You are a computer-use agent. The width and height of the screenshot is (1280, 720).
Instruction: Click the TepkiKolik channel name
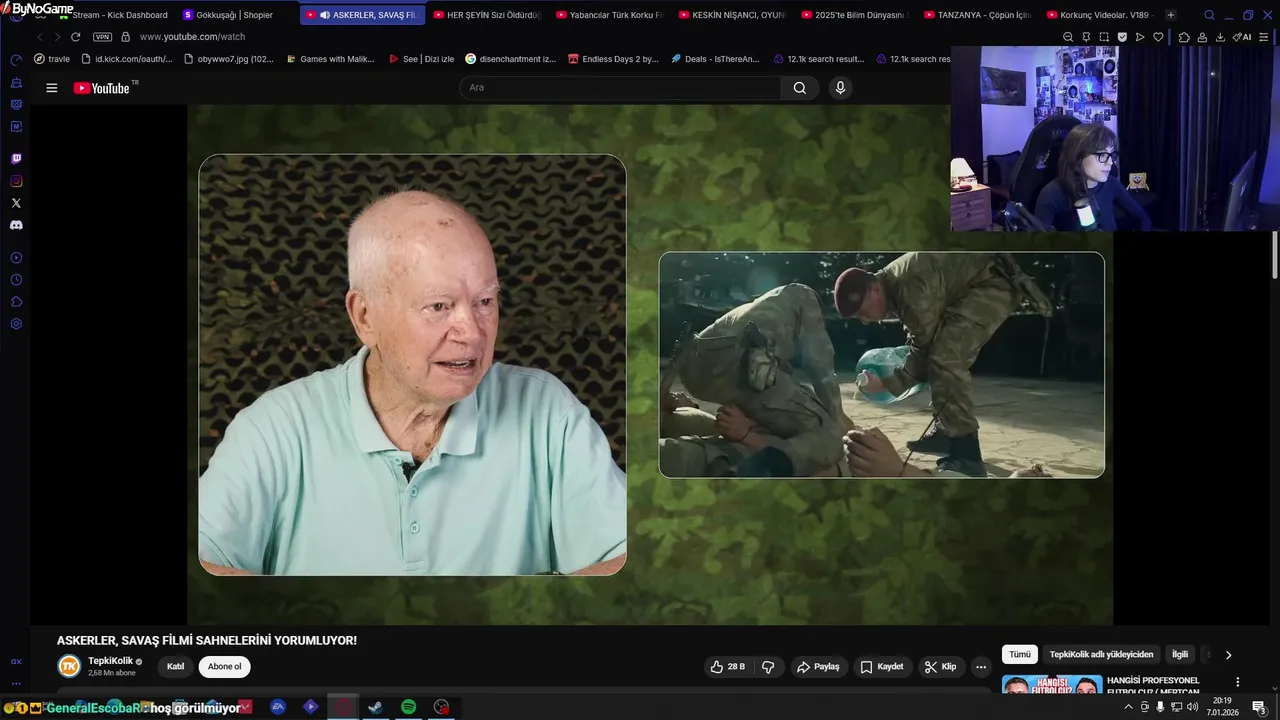tap(110, 661)
